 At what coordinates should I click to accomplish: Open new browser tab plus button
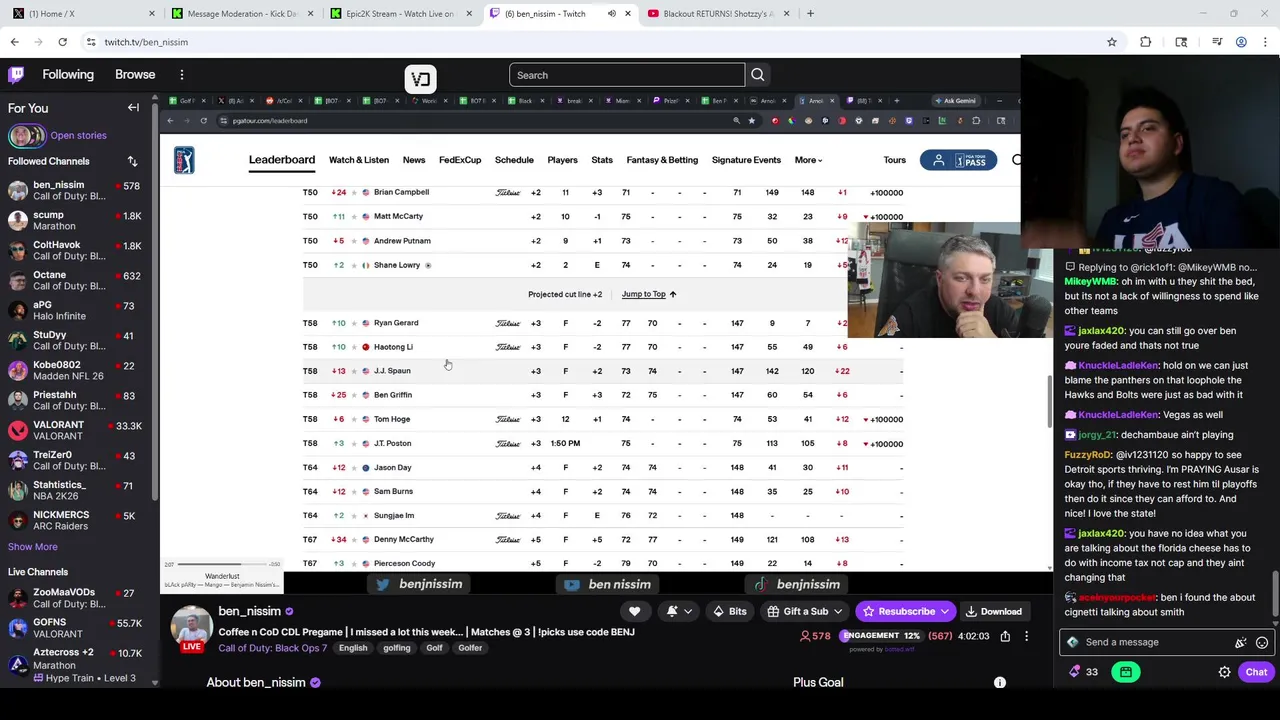[x=810, y=14]
